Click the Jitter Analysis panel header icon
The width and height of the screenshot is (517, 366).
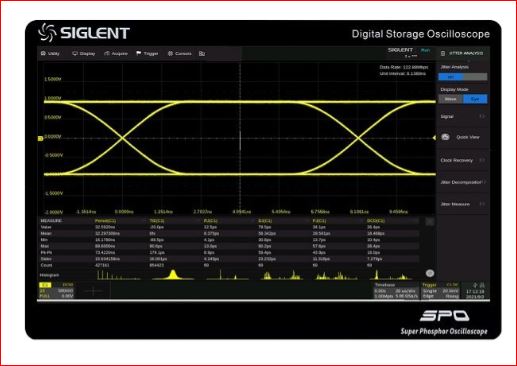[x=443, y=53]
